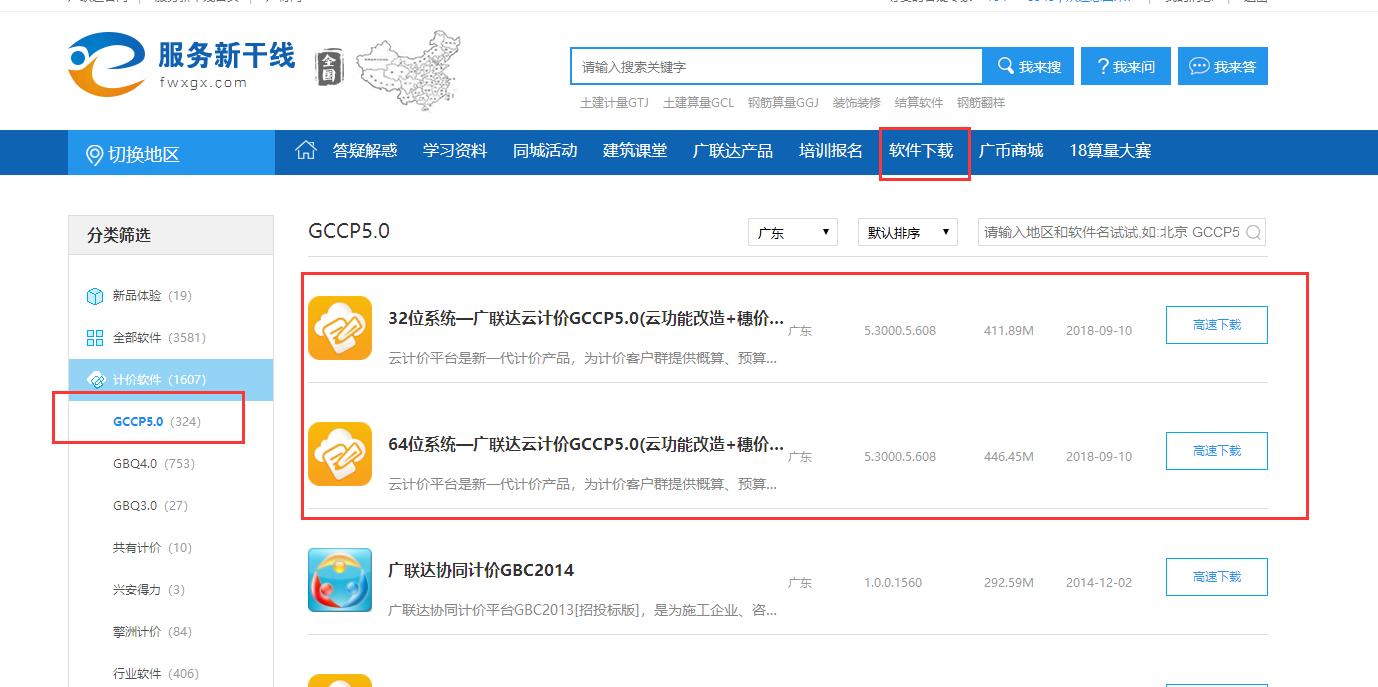Focus the main keyword search field
This screenshot has width=1378, height=687.
click(777, 66)
